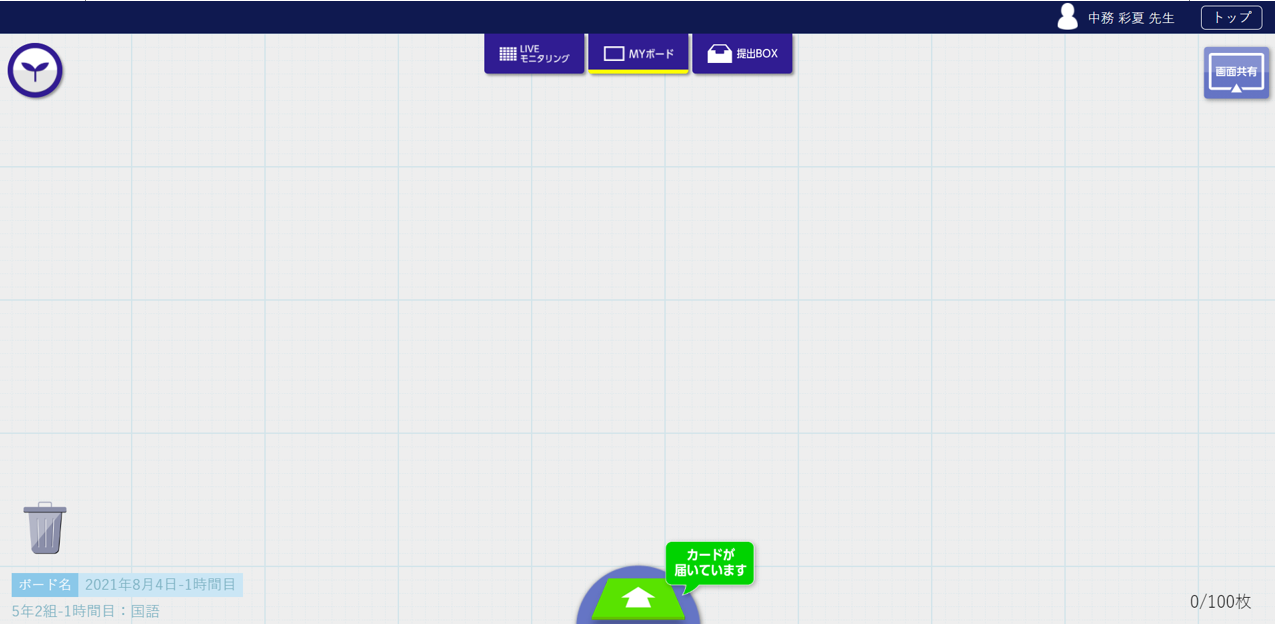
Task: Click the grid icon on LIVE モニタリング
Action: tap(507, 54)
